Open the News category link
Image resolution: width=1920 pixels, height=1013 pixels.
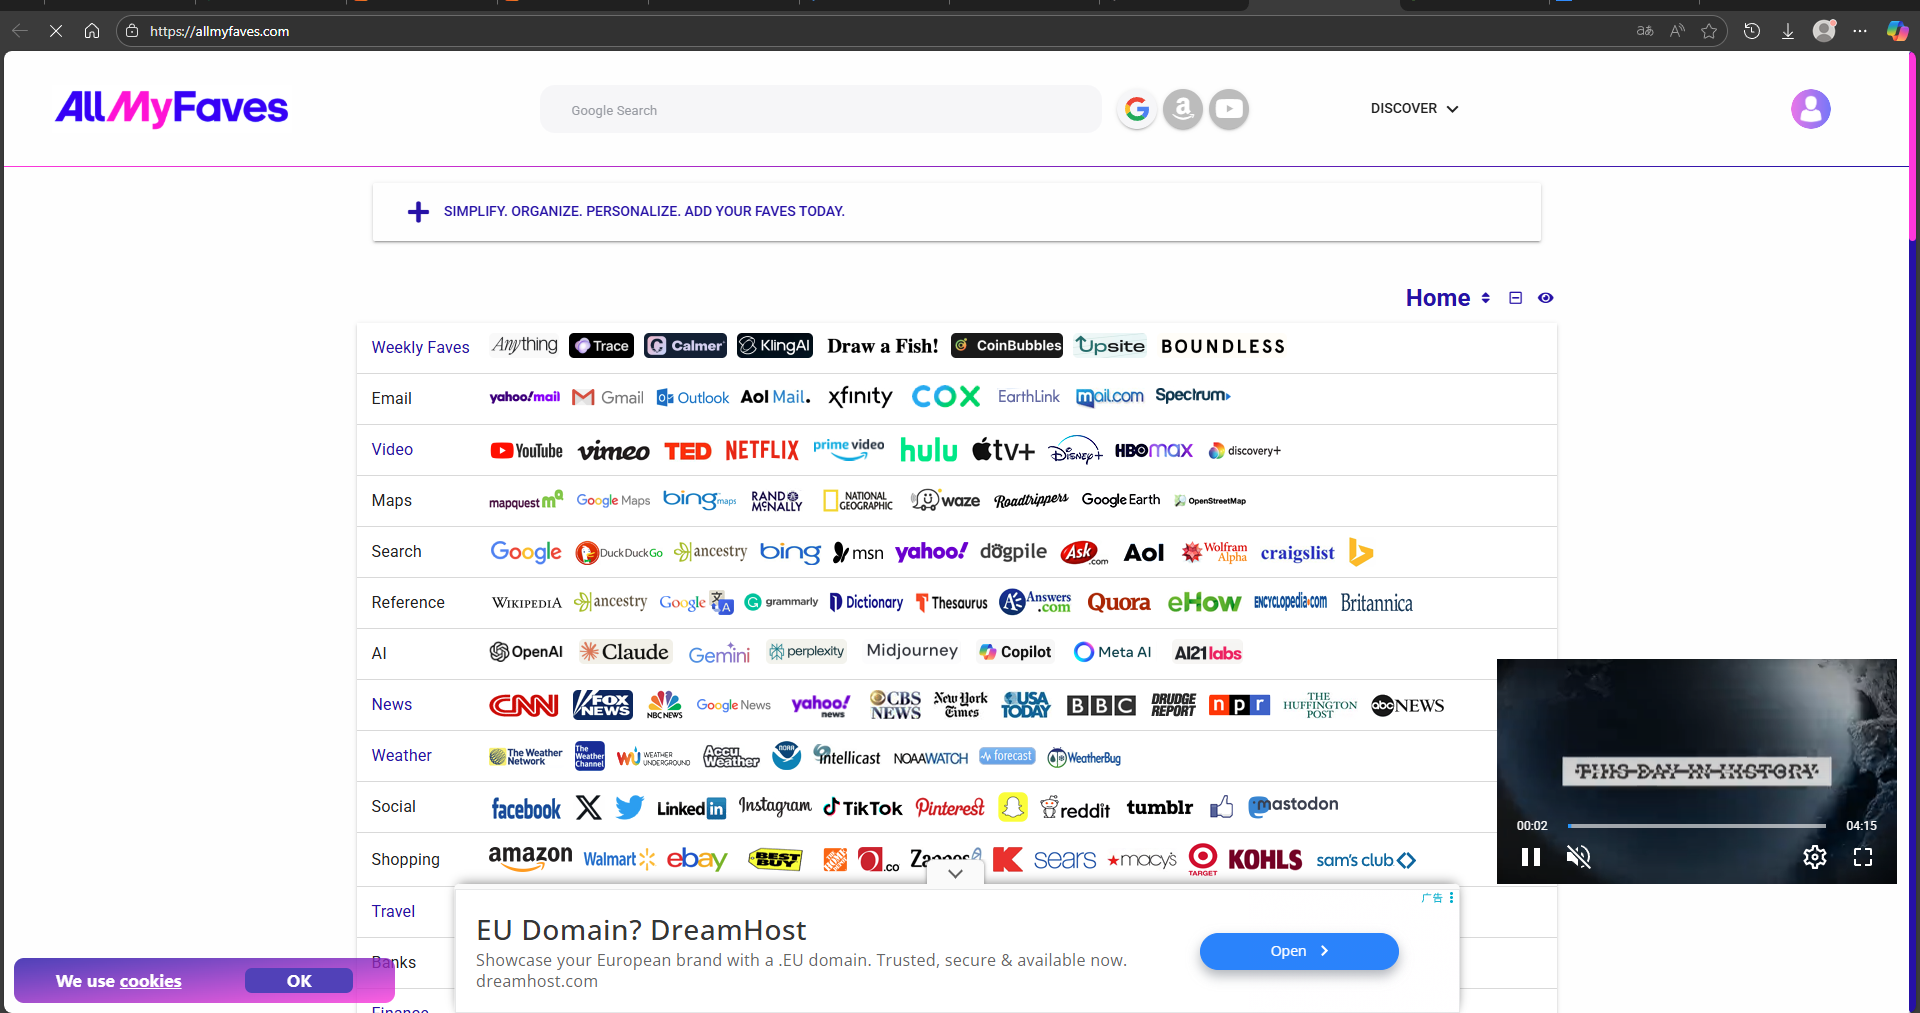pos(391,704)
